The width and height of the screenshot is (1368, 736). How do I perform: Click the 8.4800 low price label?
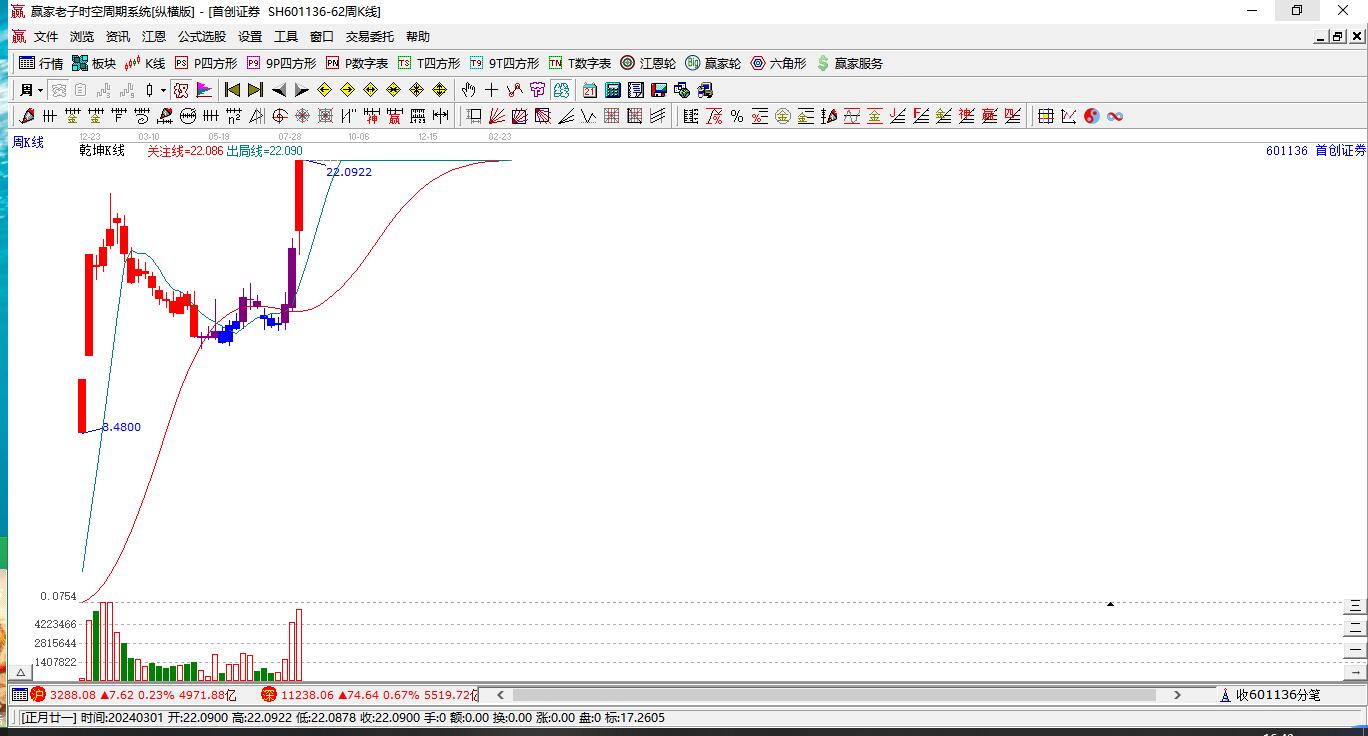(121, 427)
